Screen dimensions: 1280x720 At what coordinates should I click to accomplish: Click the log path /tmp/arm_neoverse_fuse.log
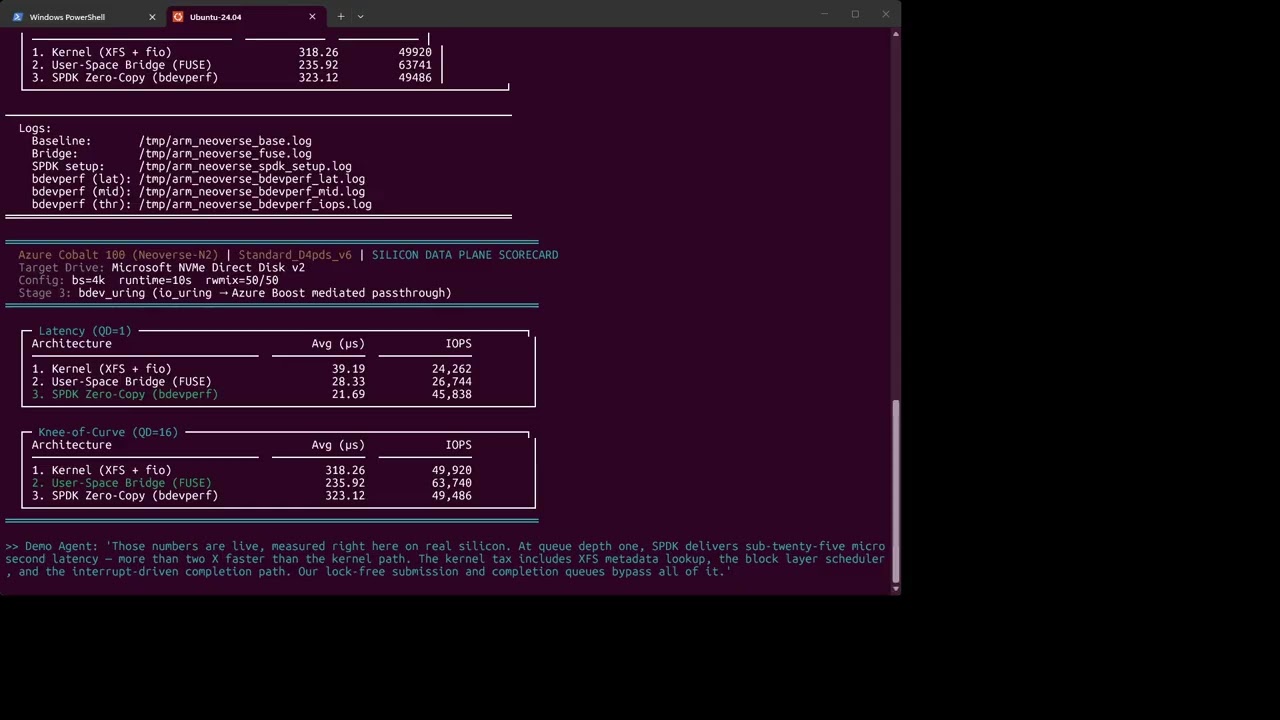(x=225, y=154)
